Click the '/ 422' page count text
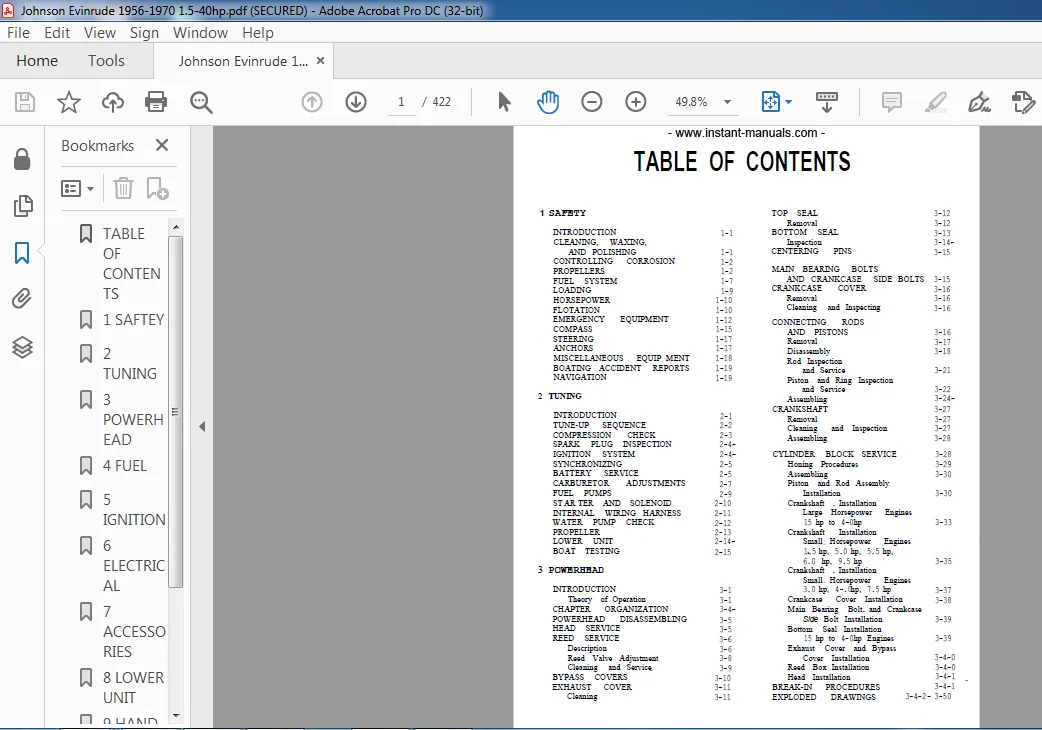This screenshot has height=730, width=1042. click(437, 102)
